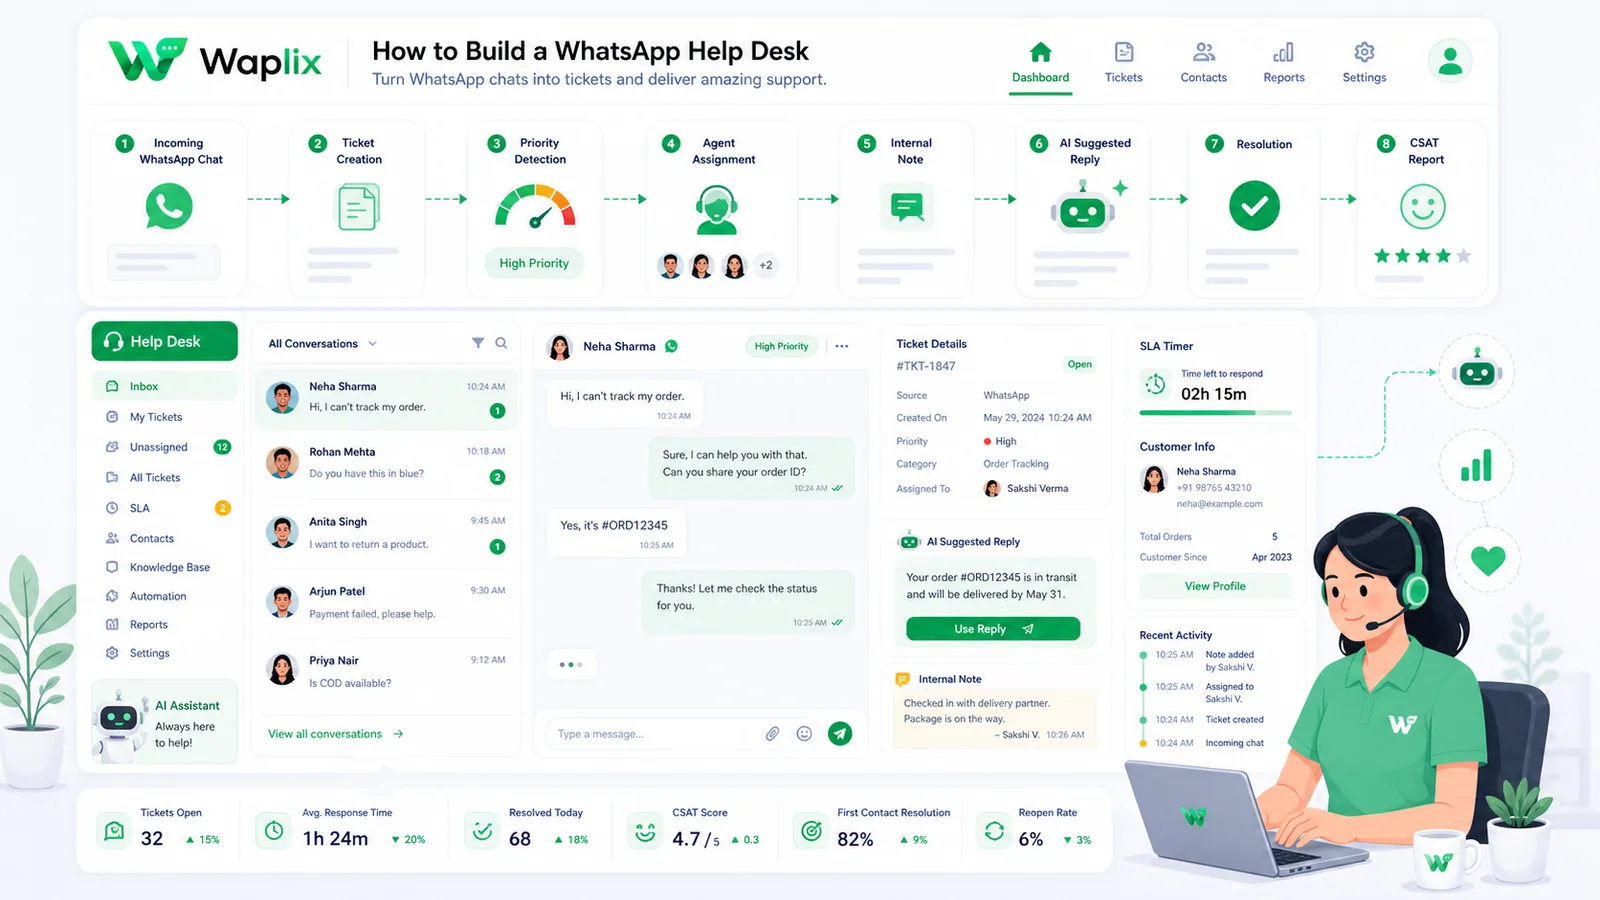This screenshot has height=900, width=1600.
Task: Click the First Contact Resolution target icon
Action: 811,830
